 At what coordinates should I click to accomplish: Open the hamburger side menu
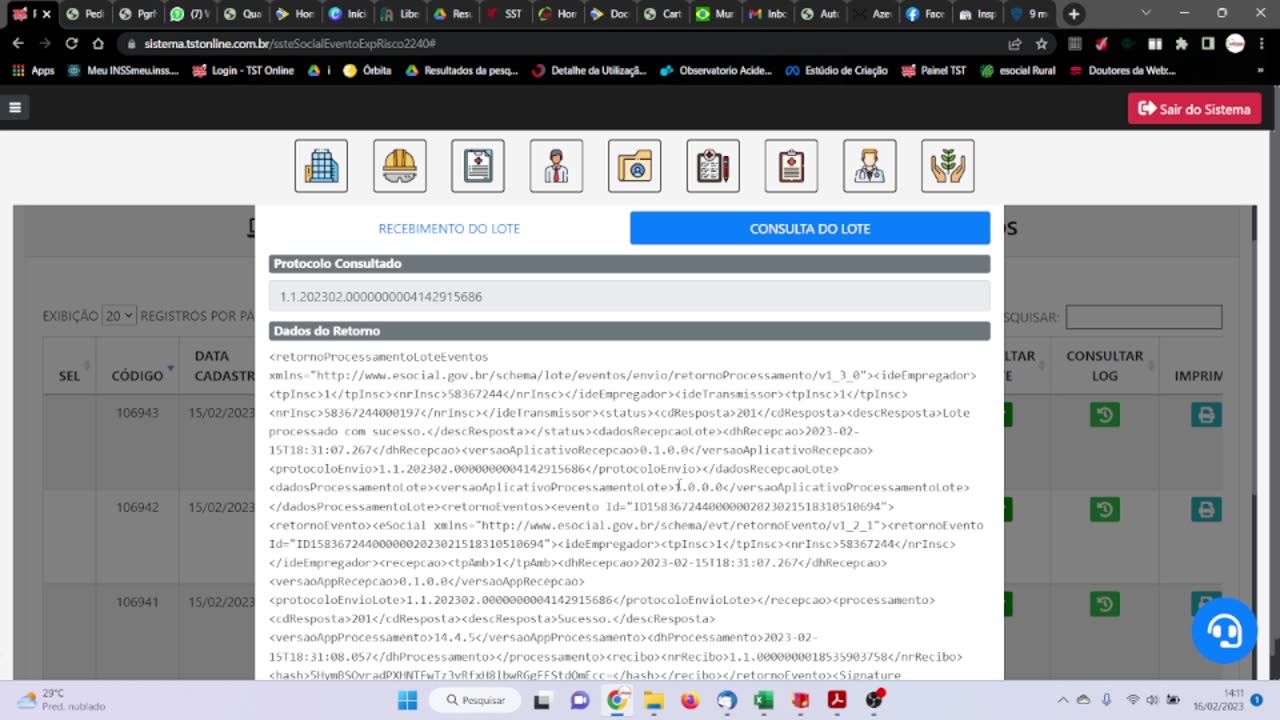[15, 108]
